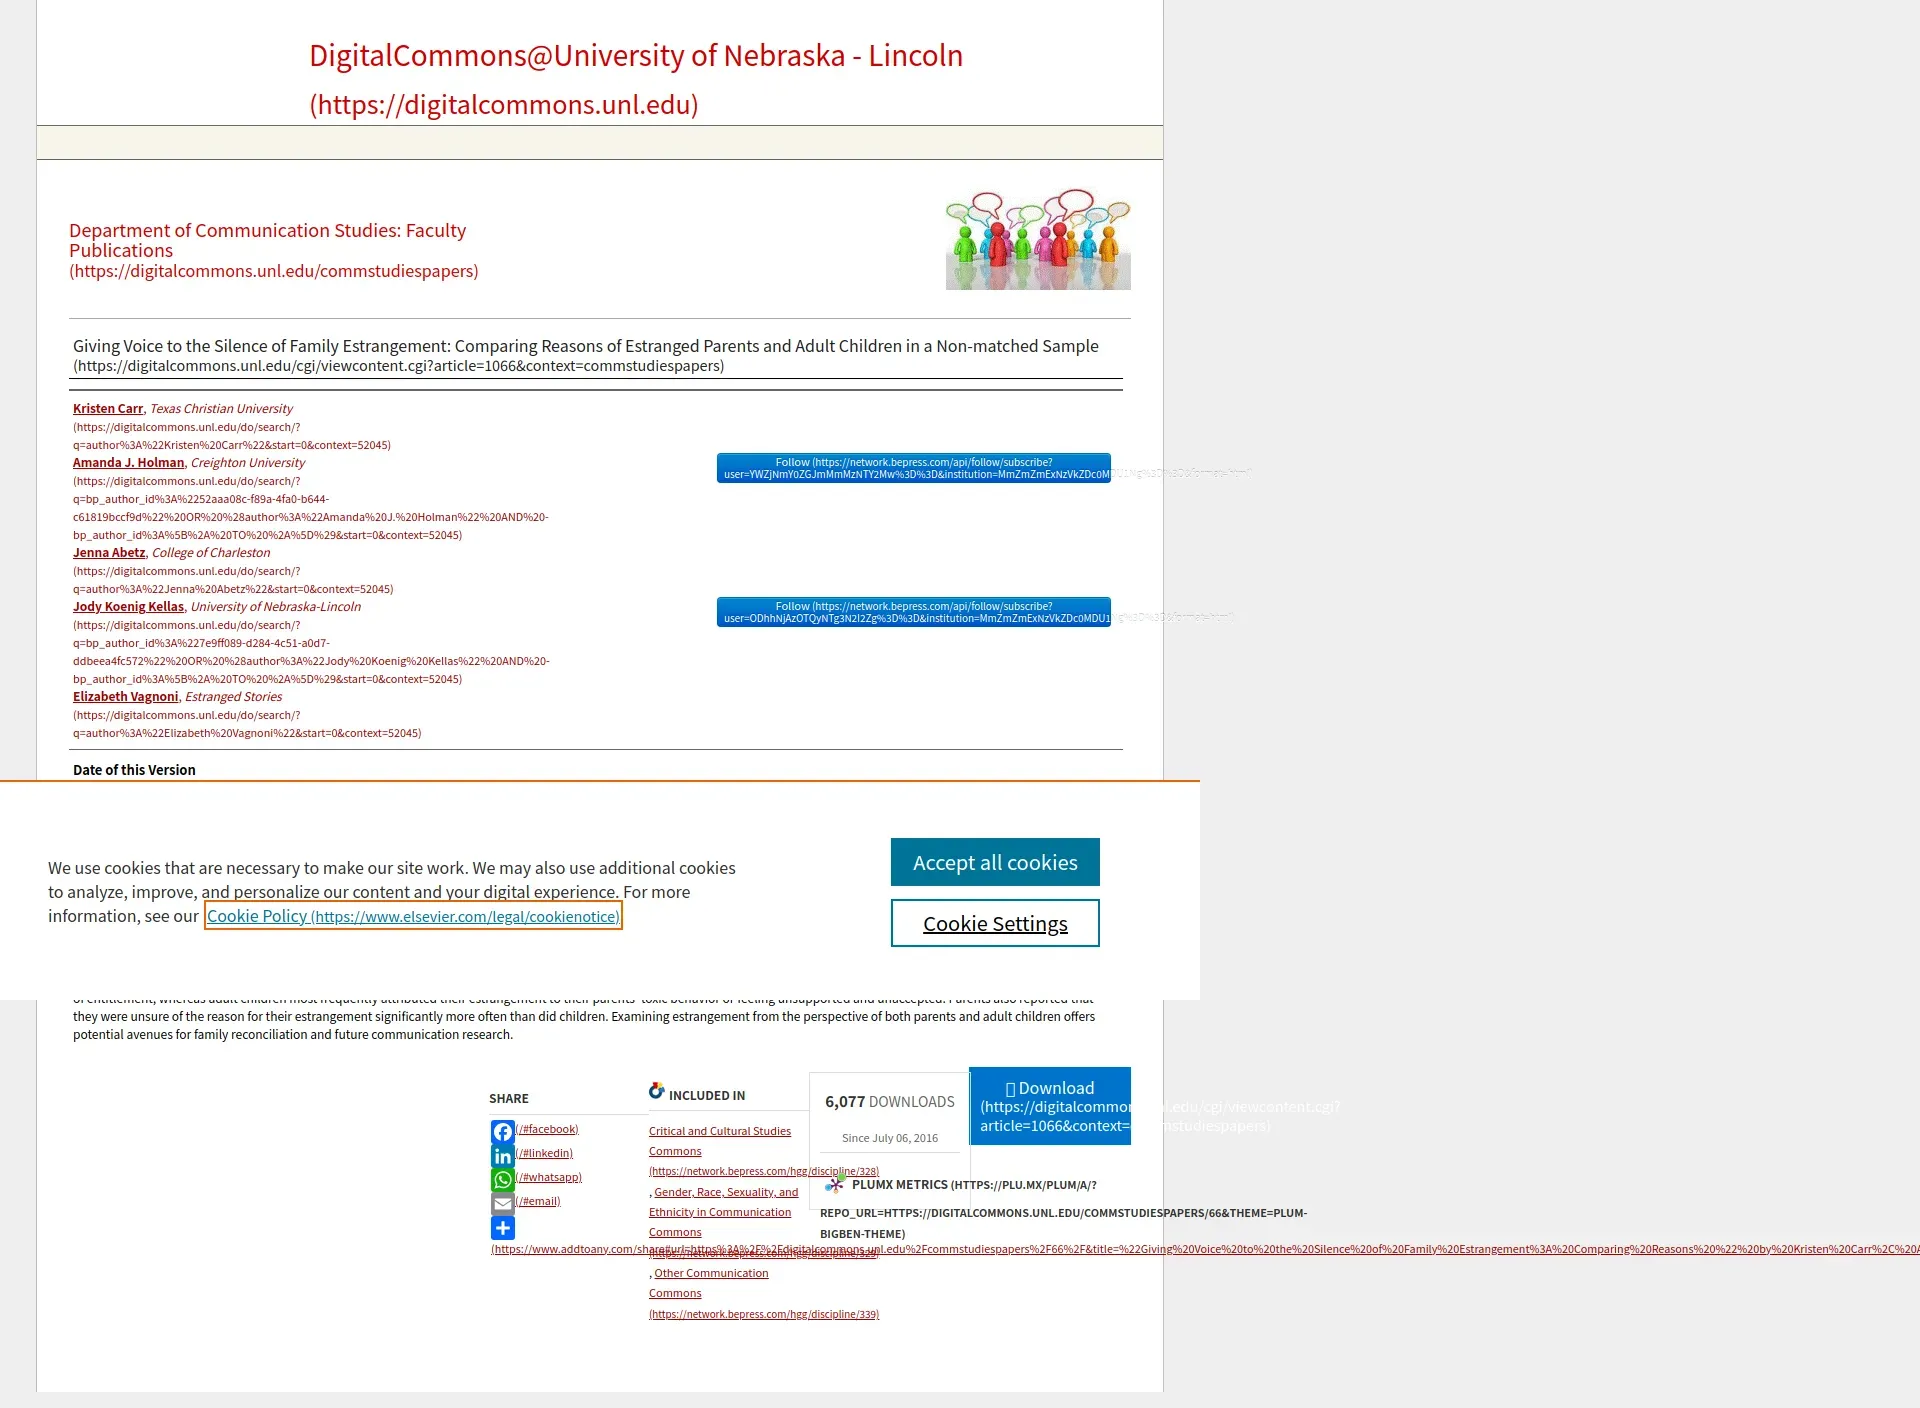The height and width of the screenshot is (1408, 1920).
Task: Click the INCLUDED IN section heading
Action: click(707, 1095)
